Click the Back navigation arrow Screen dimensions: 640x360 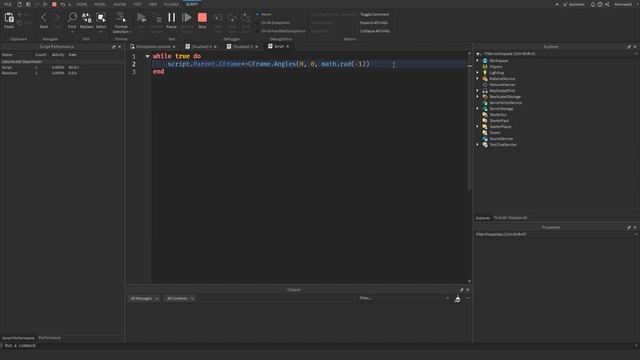pyautogui.click(x=44, y=18)
